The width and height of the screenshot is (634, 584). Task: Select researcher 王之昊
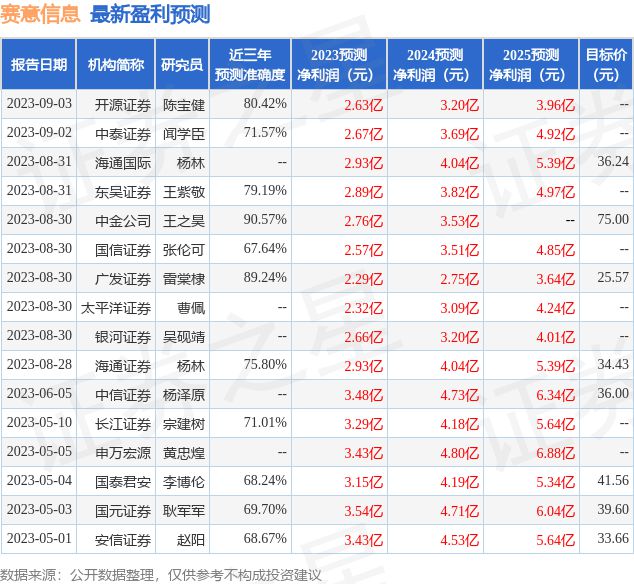[184, 221]
